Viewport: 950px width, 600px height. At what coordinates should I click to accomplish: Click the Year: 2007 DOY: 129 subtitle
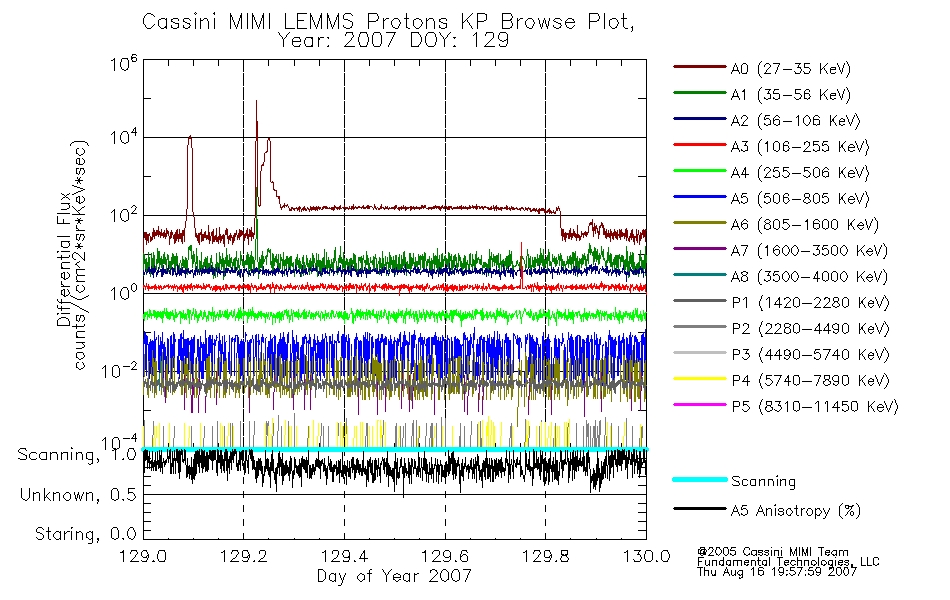pos(393,41)
